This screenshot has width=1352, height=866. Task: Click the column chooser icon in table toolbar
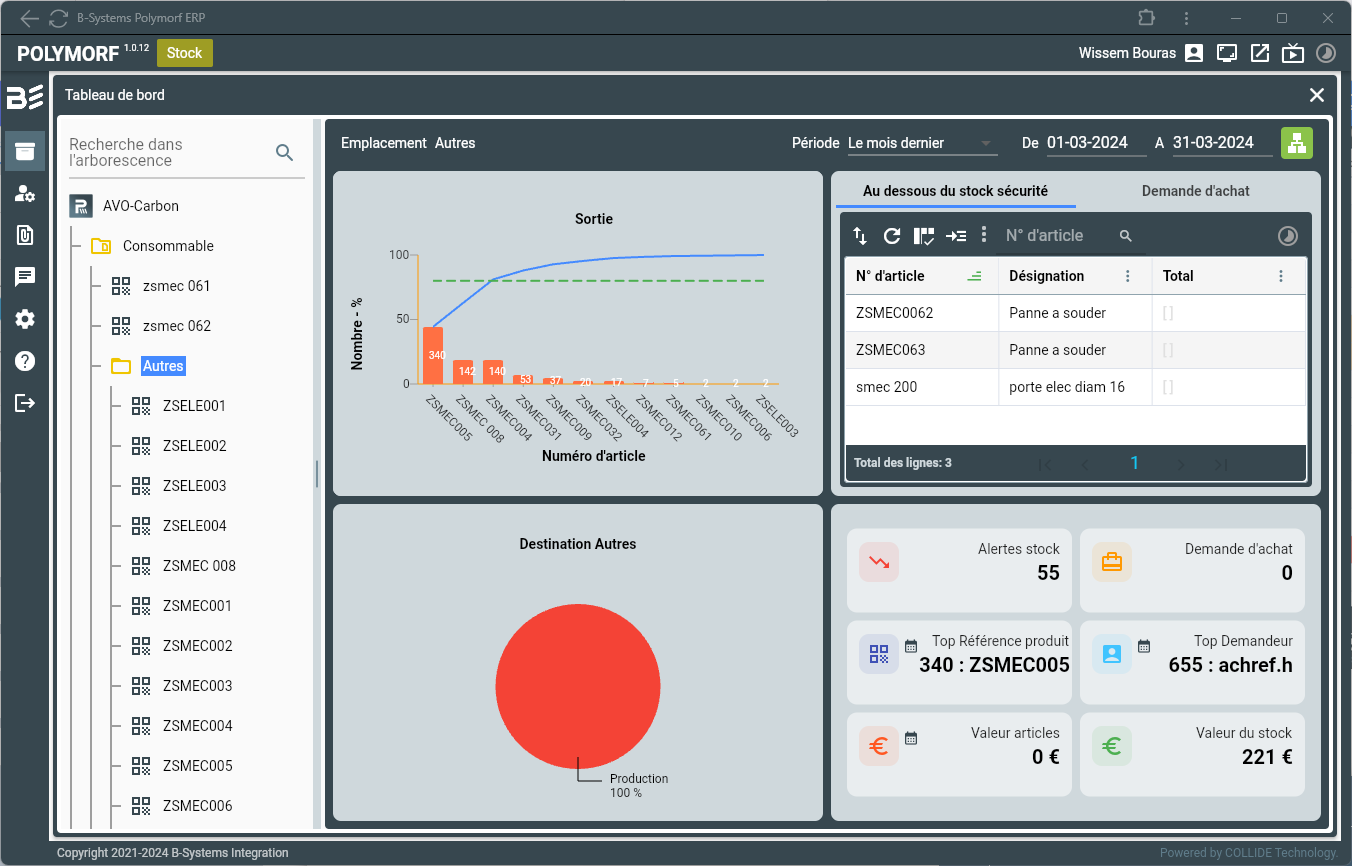924,236
